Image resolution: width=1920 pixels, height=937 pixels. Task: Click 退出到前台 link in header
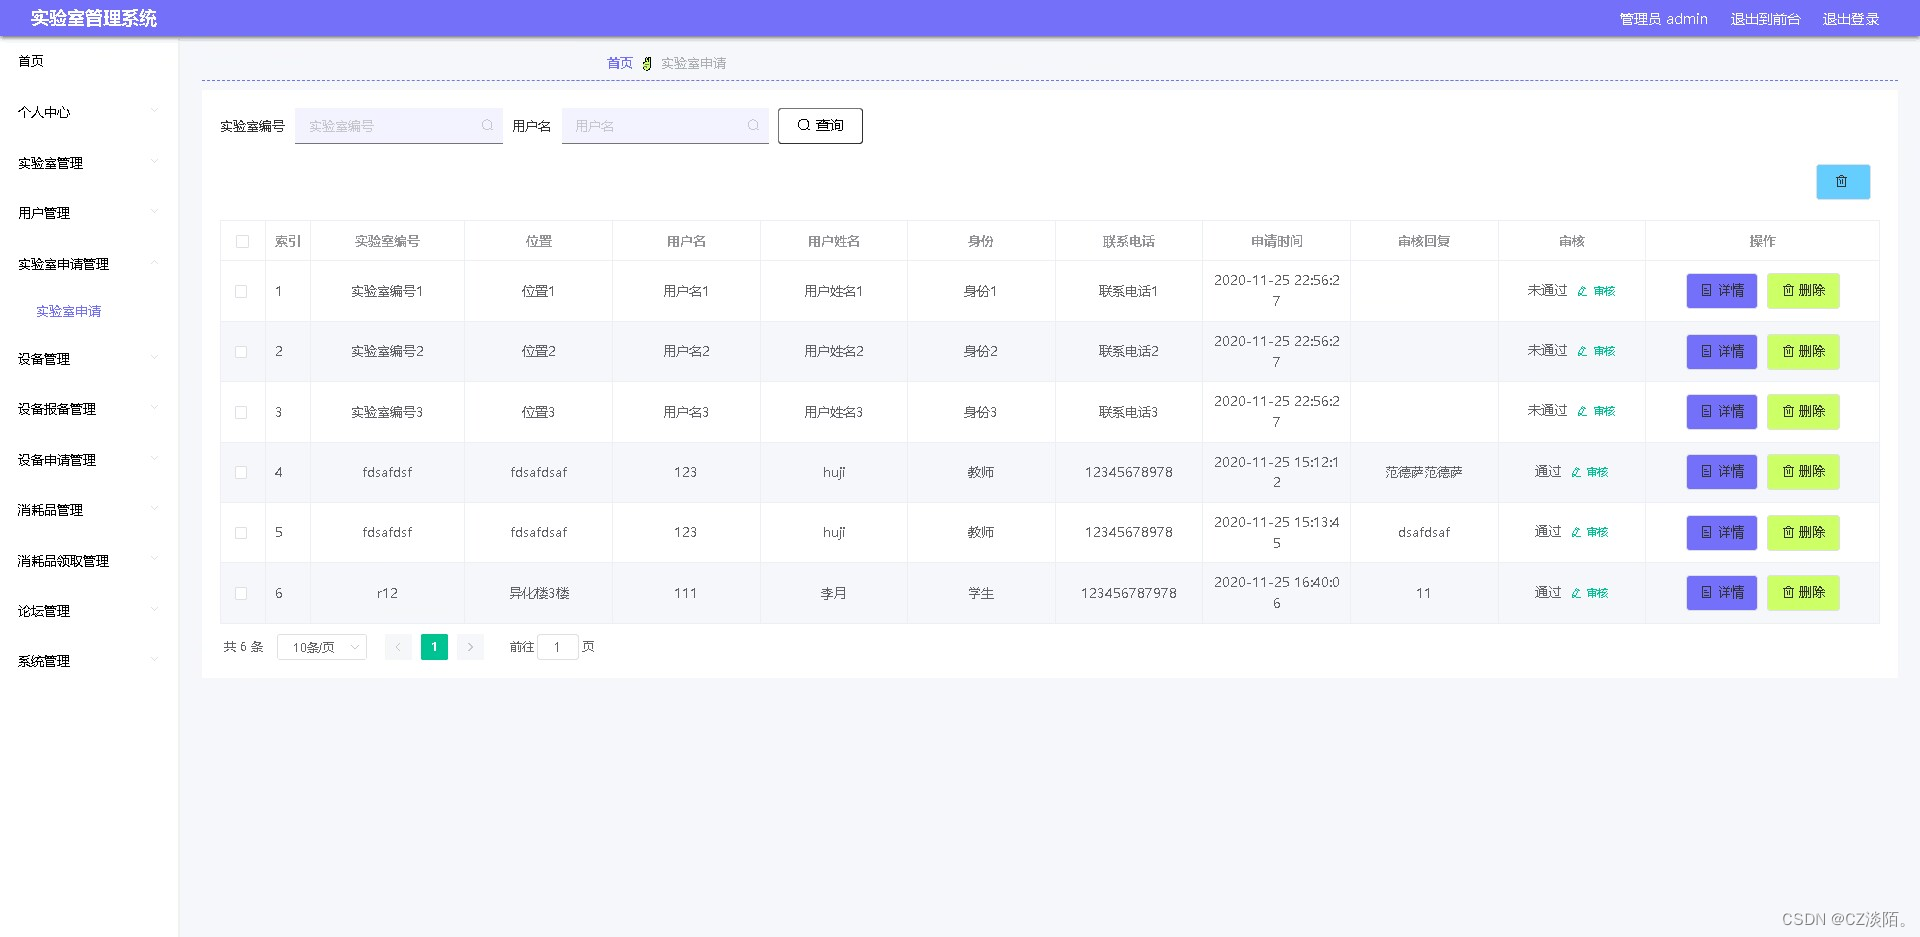(x=1765, y=19)
